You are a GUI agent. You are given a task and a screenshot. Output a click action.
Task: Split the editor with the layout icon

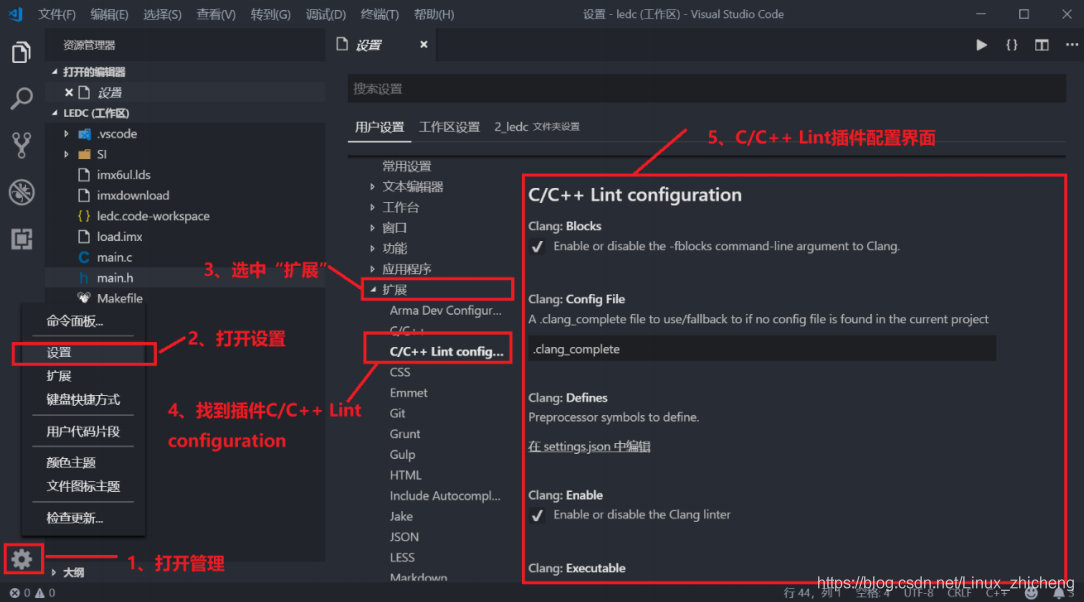click(1042, 45)
